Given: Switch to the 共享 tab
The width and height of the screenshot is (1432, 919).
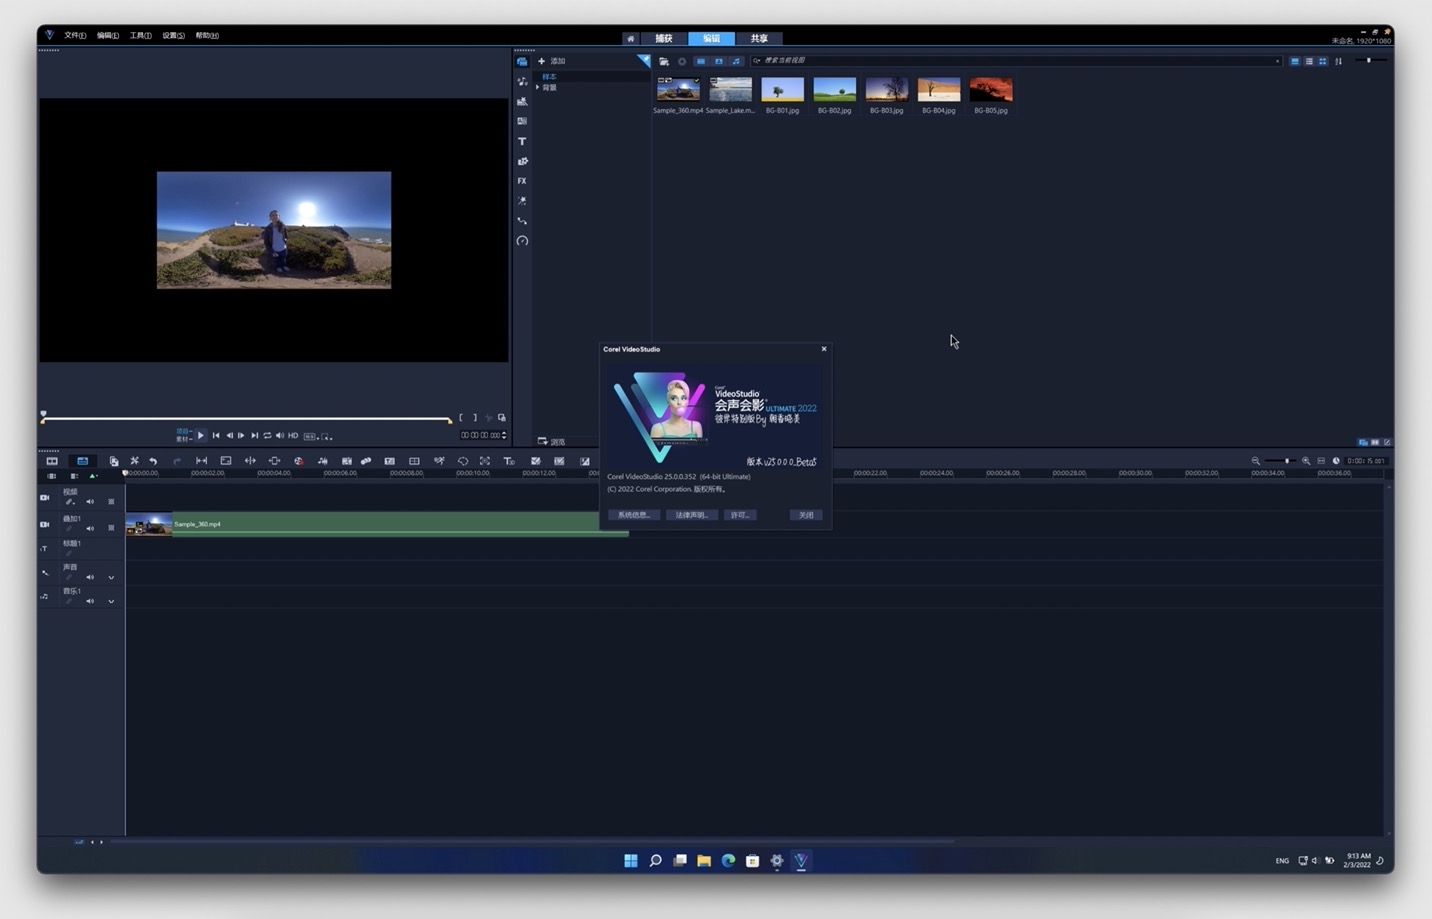Looking at the screenshot, I should point(759,38).
